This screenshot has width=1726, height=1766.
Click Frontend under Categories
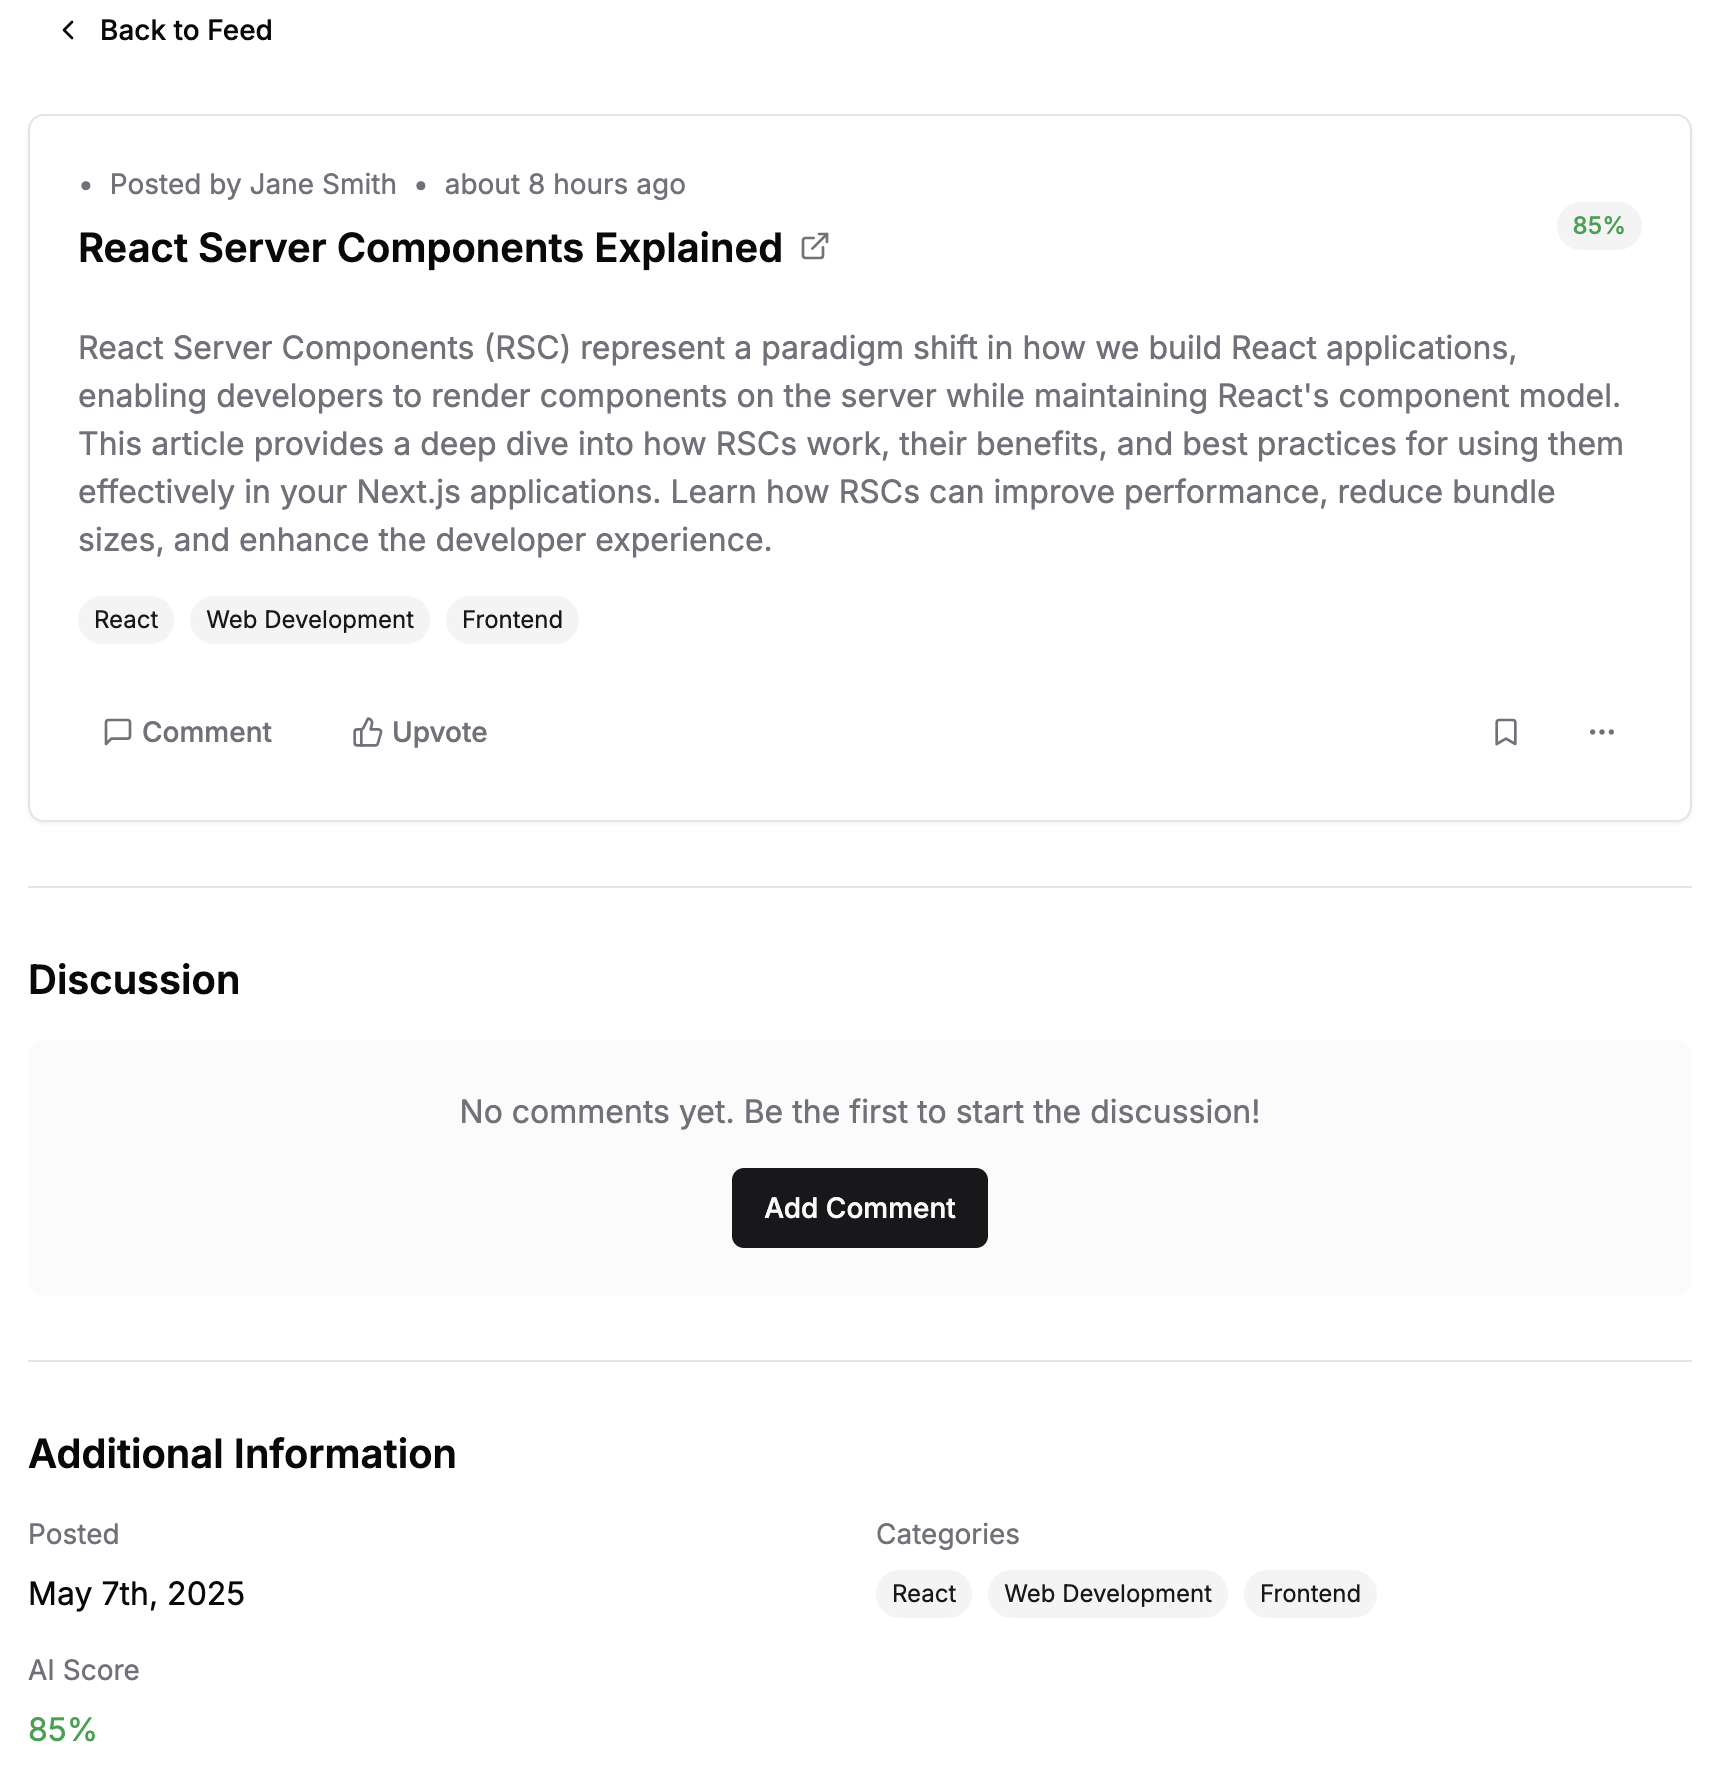coord(1310,1594)
